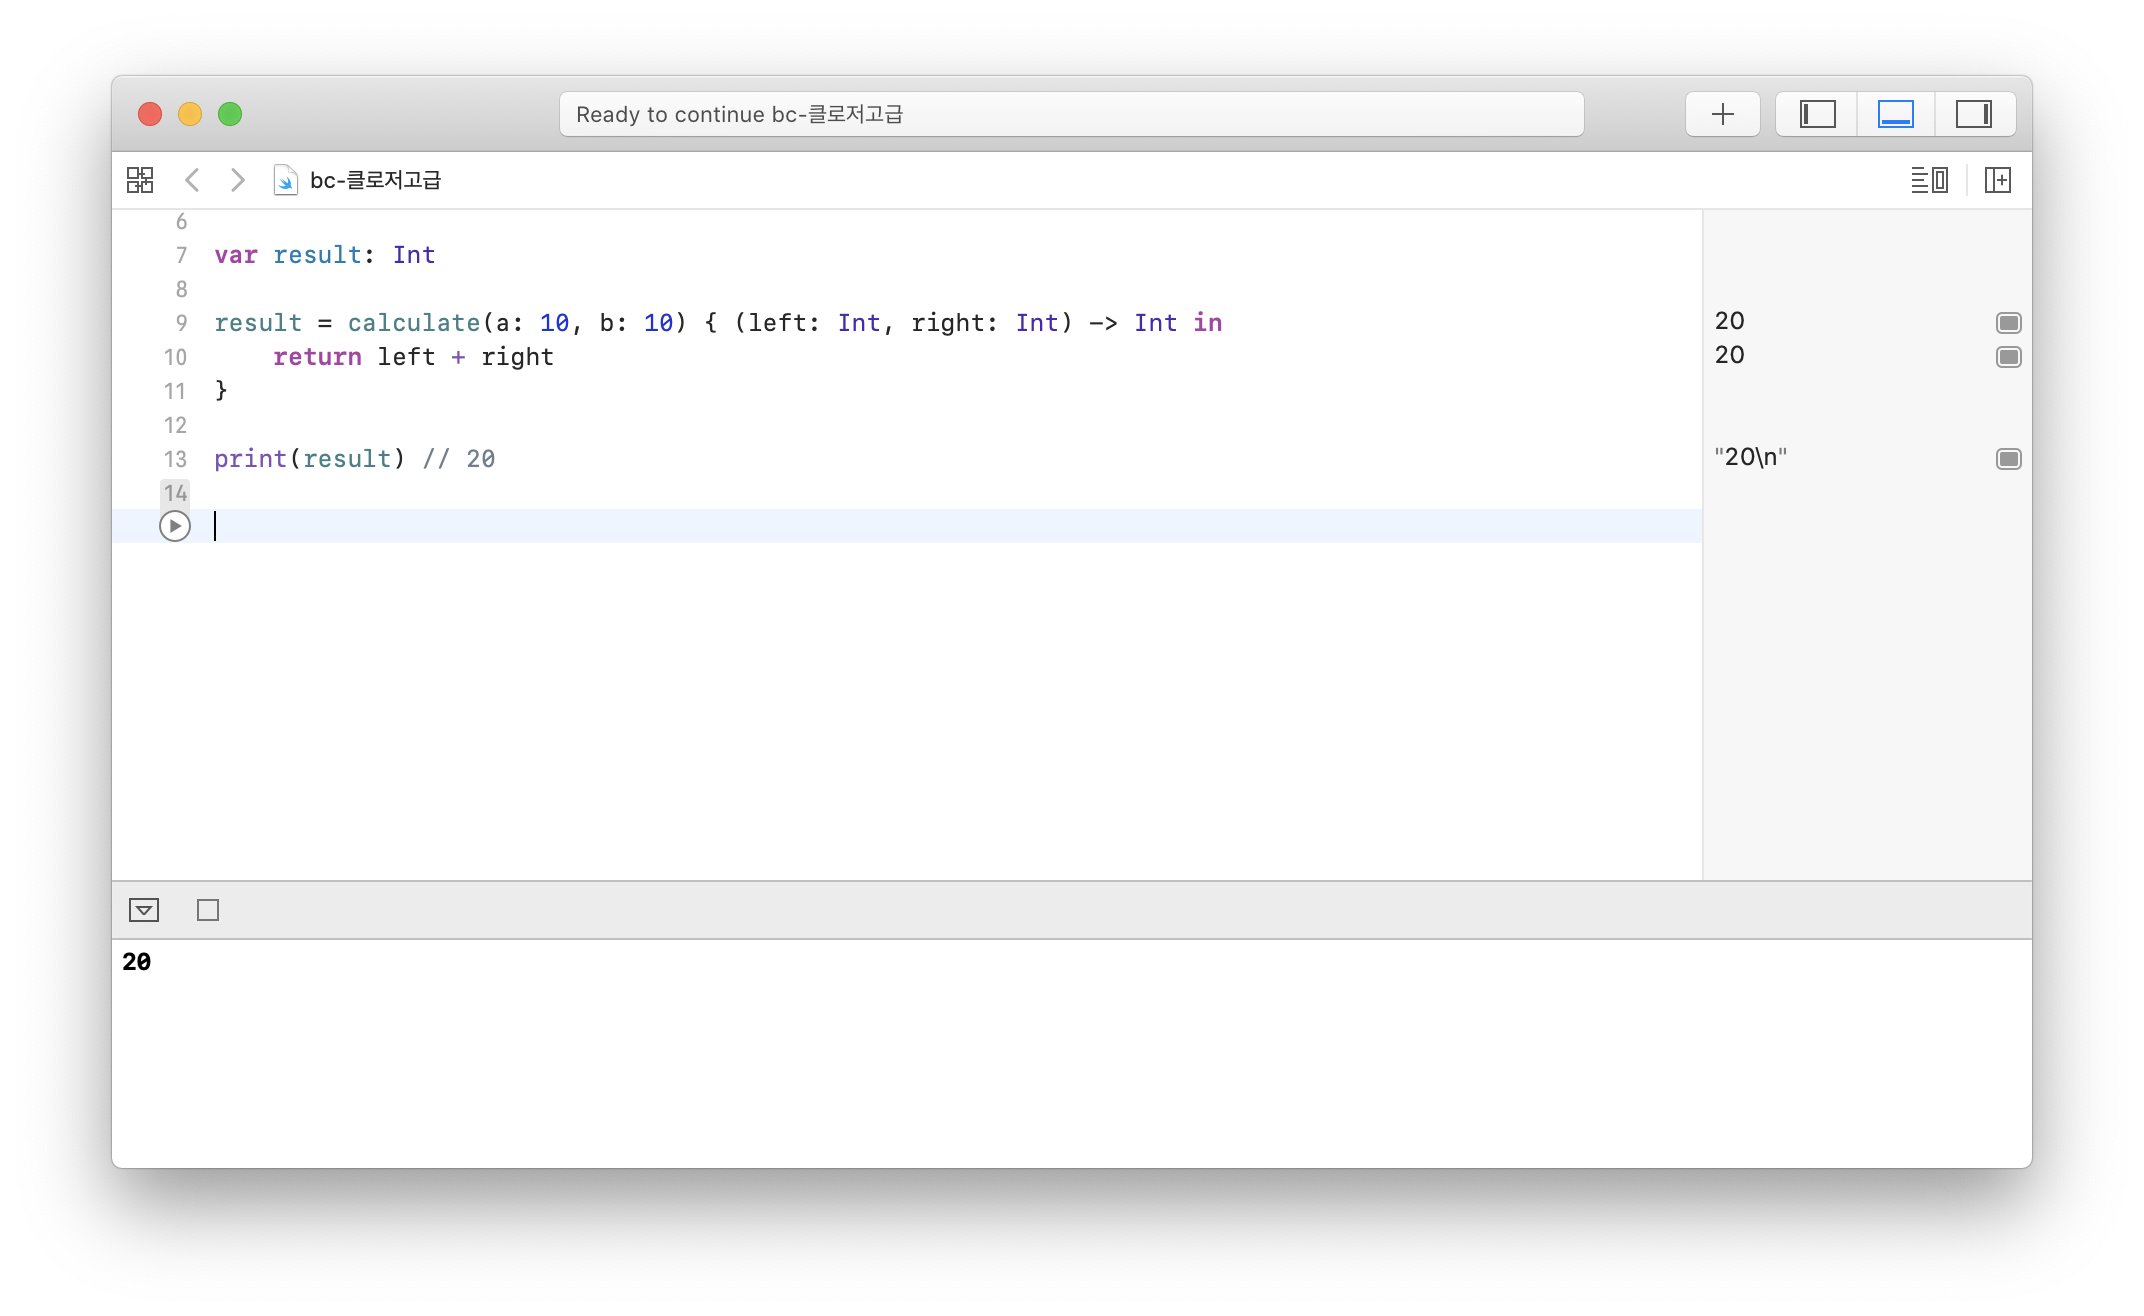
Task: Open the adjust editor options icon
Action: (x=1928, y=180)
